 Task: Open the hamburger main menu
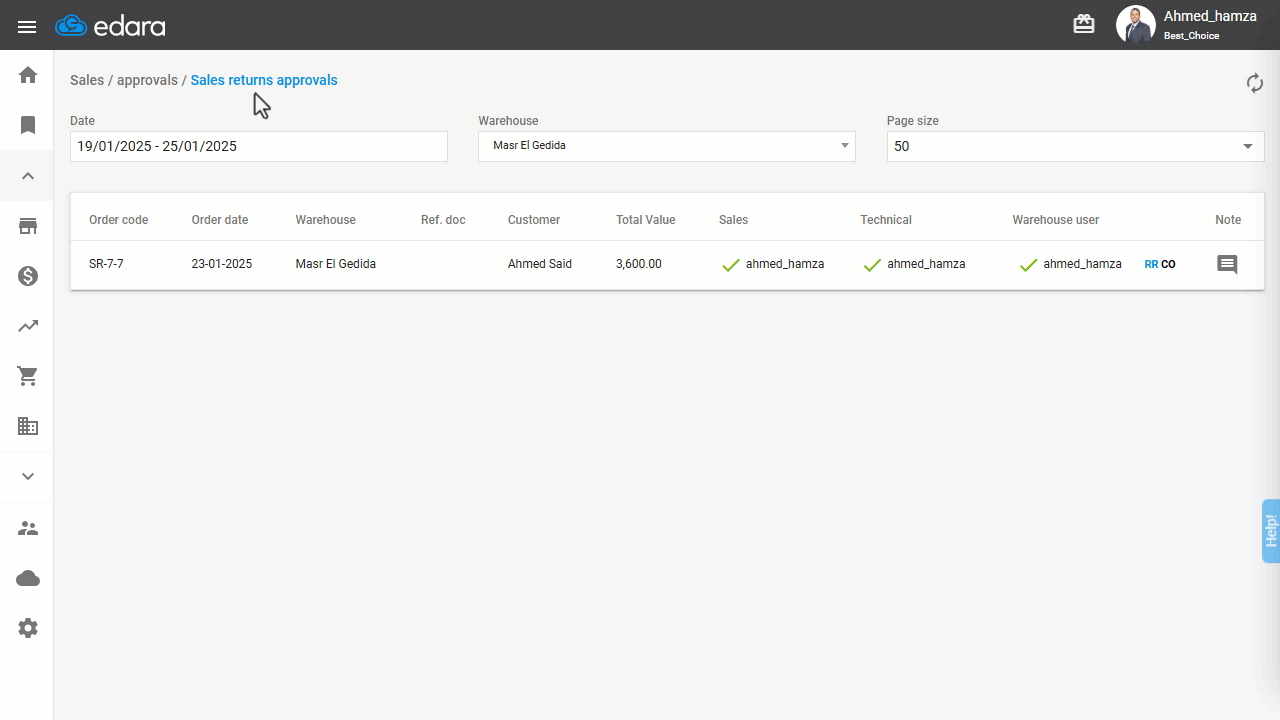click(27, 27)
